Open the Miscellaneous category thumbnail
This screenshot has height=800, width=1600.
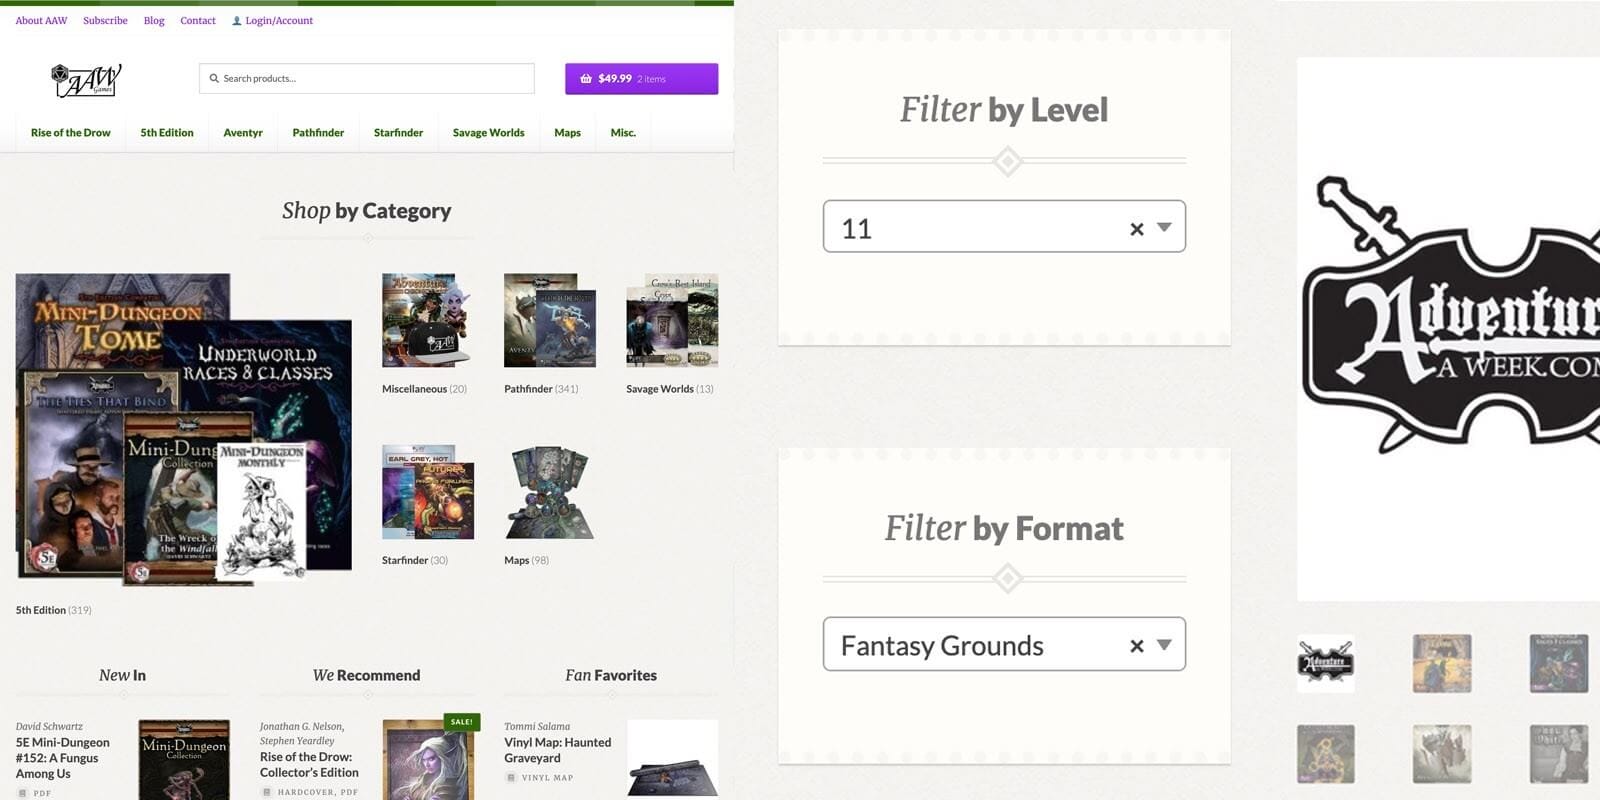point(428,320)
